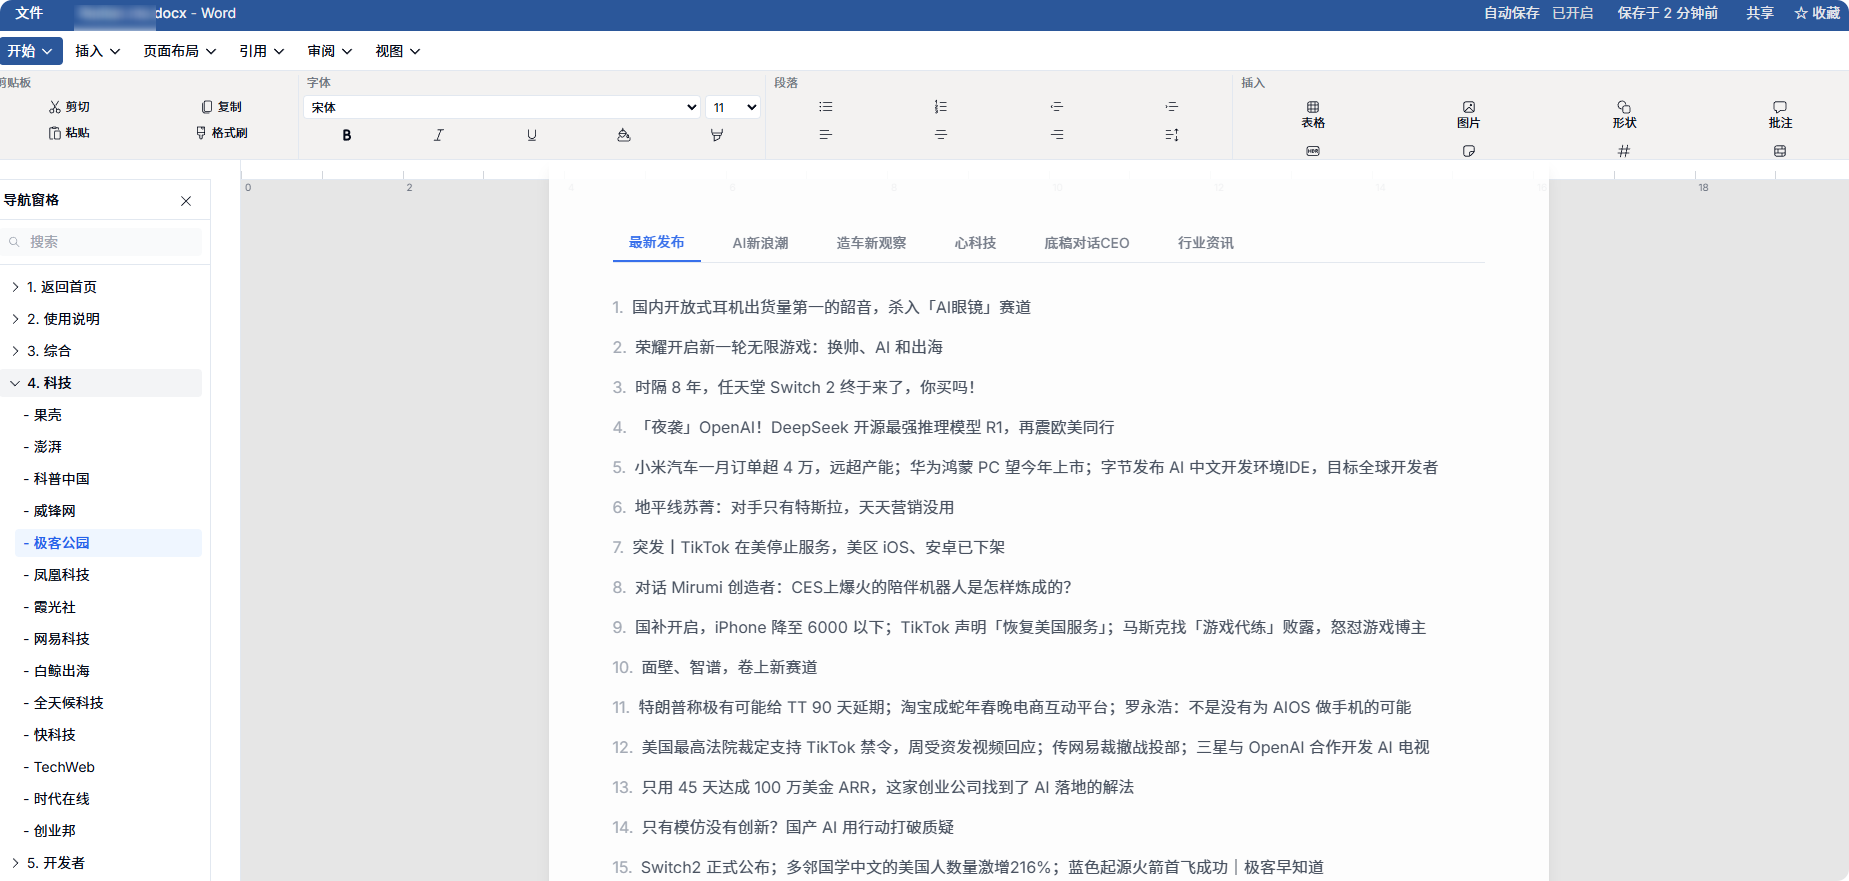Image resolution: width=1849 pixels, height=881 pixels.
Task: Open the font size 11 dropdown
Action: pos(733,107)
